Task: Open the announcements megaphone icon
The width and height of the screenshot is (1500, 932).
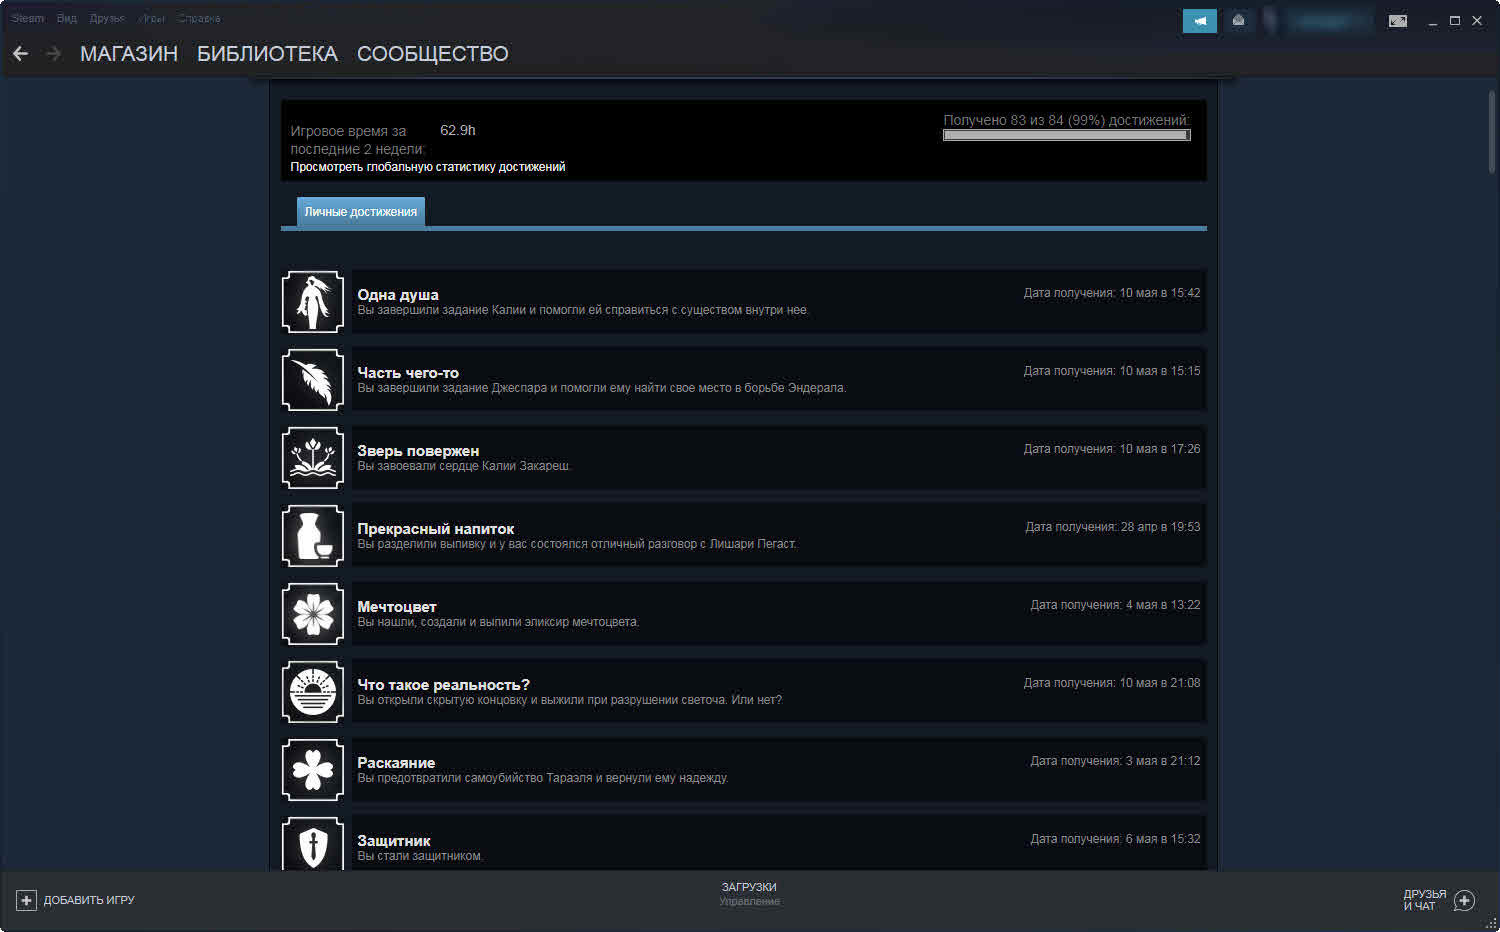Action: (1199, 21)
